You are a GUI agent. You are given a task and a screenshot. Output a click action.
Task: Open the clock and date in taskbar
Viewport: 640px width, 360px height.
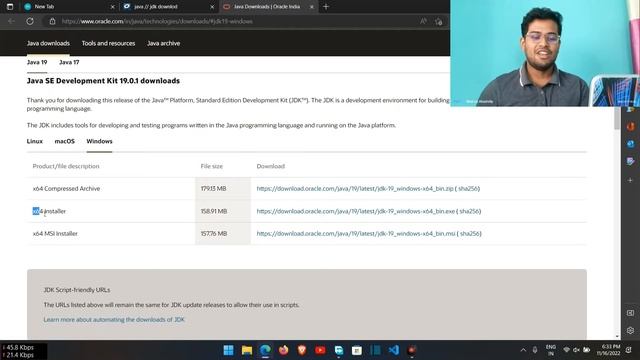pos(608,350)
